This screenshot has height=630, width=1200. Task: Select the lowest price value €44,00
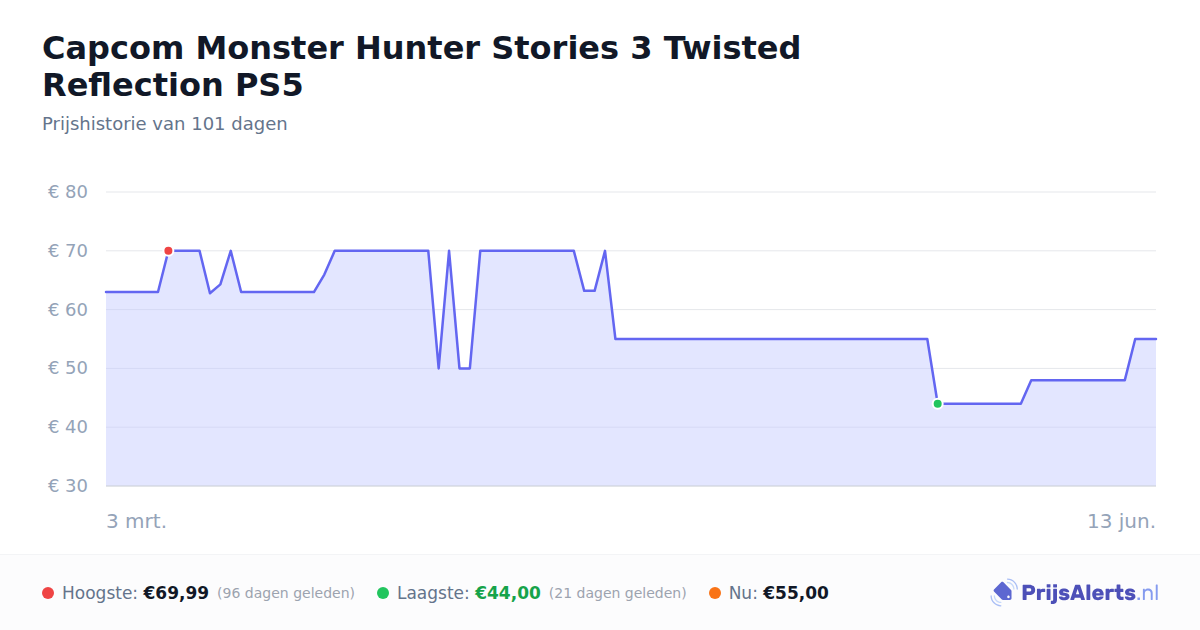[508, 593]
